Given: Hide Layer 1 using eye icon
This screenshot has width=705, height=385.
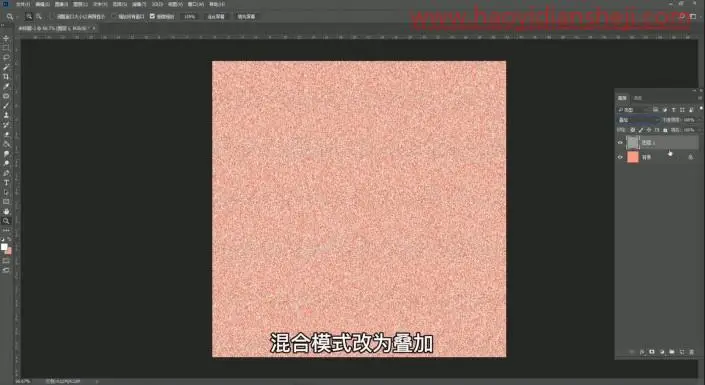Looking at the screenshot, I should [x=620, y=143].
